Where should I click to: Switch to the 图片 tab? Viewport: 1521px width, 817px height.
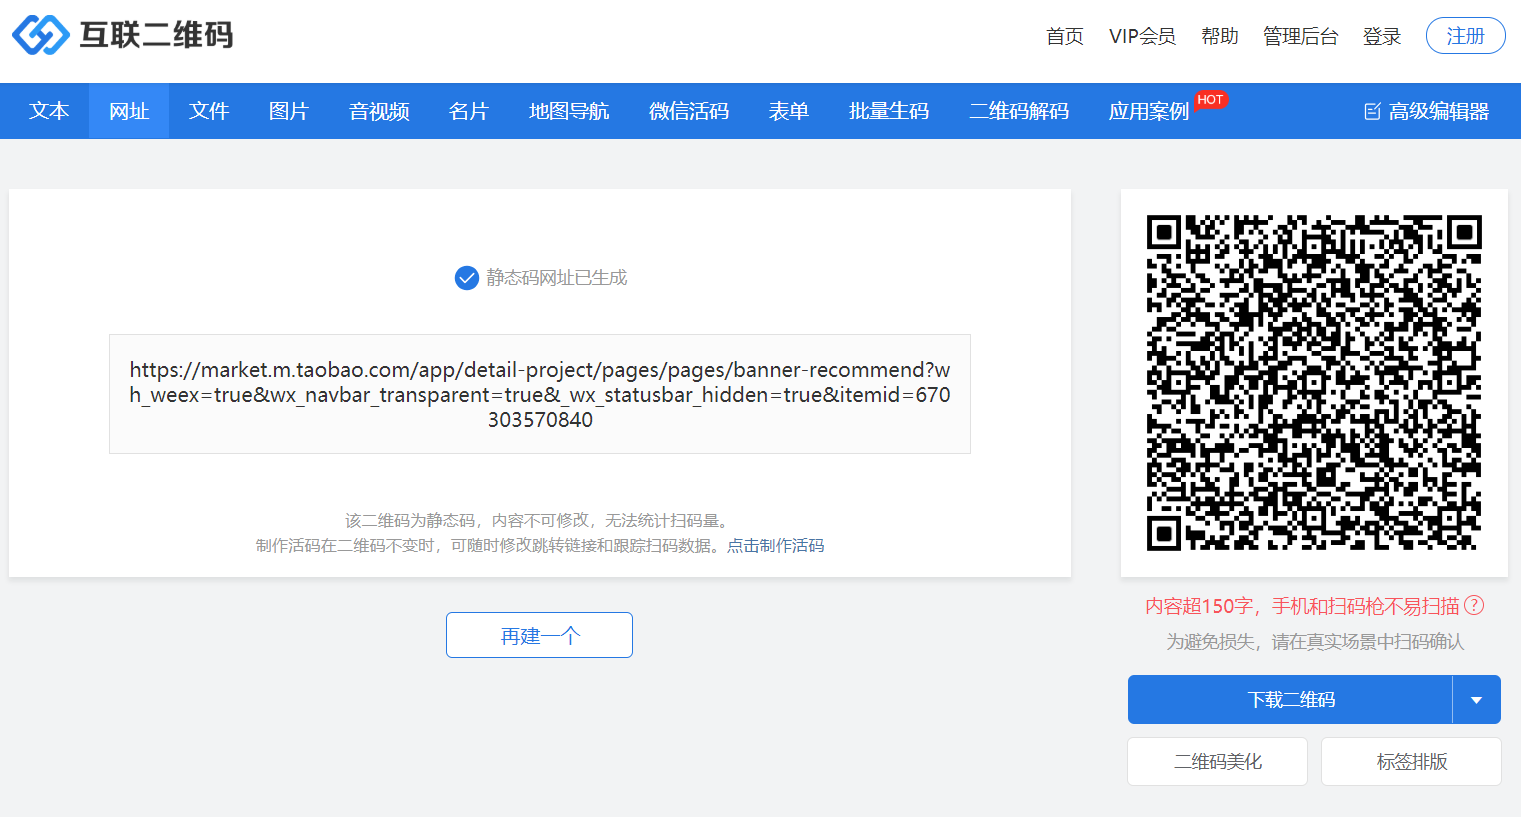[289, 111]
